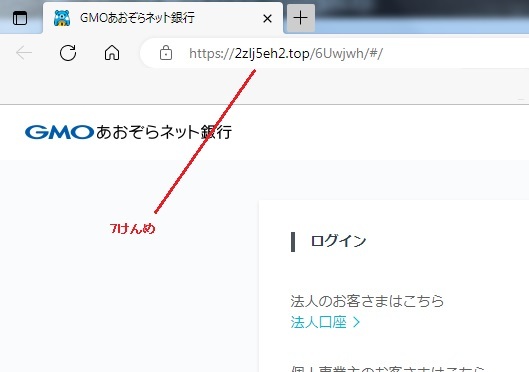Click the chevron beside 法人口座

356,323
